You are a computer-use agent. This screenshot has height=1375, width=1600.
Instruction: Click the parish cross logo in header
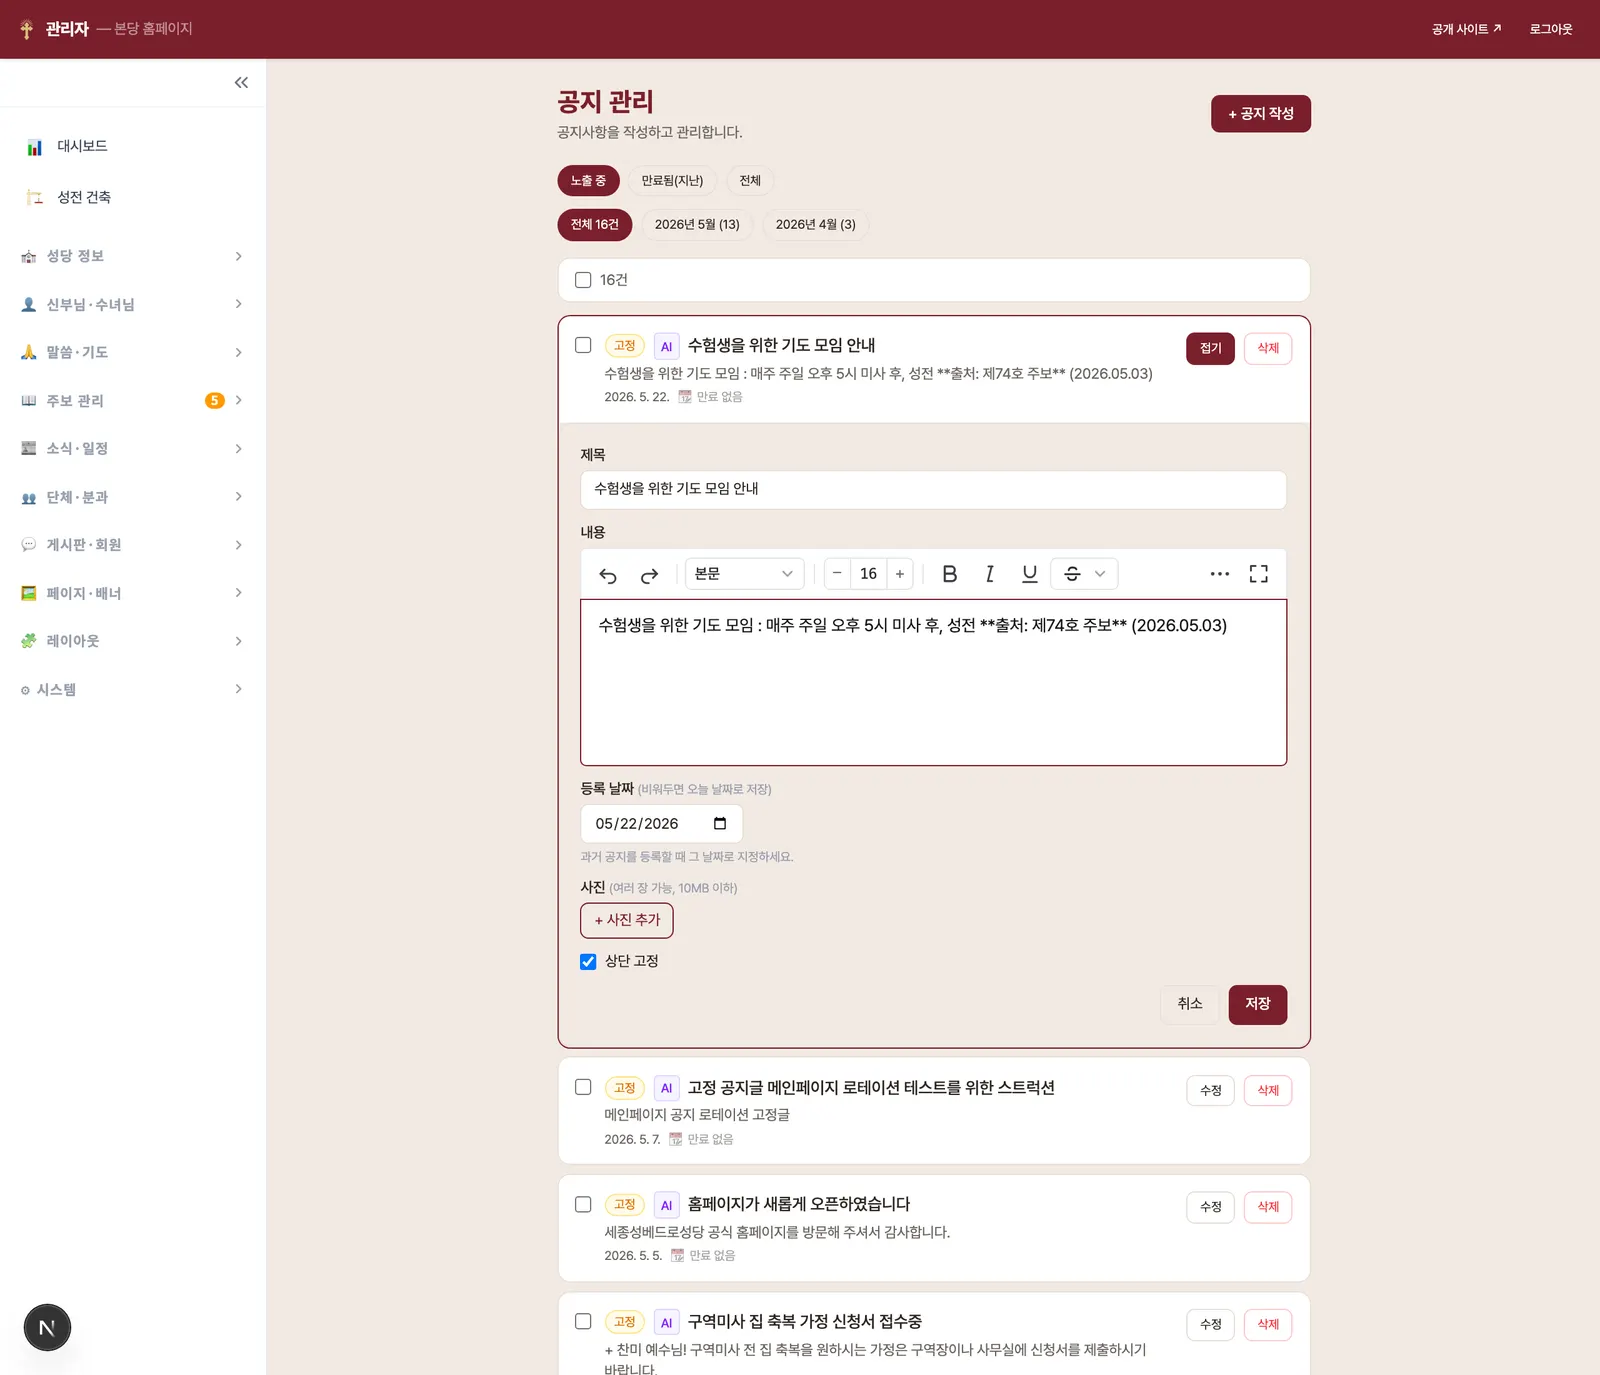click(x=27, y=29)
